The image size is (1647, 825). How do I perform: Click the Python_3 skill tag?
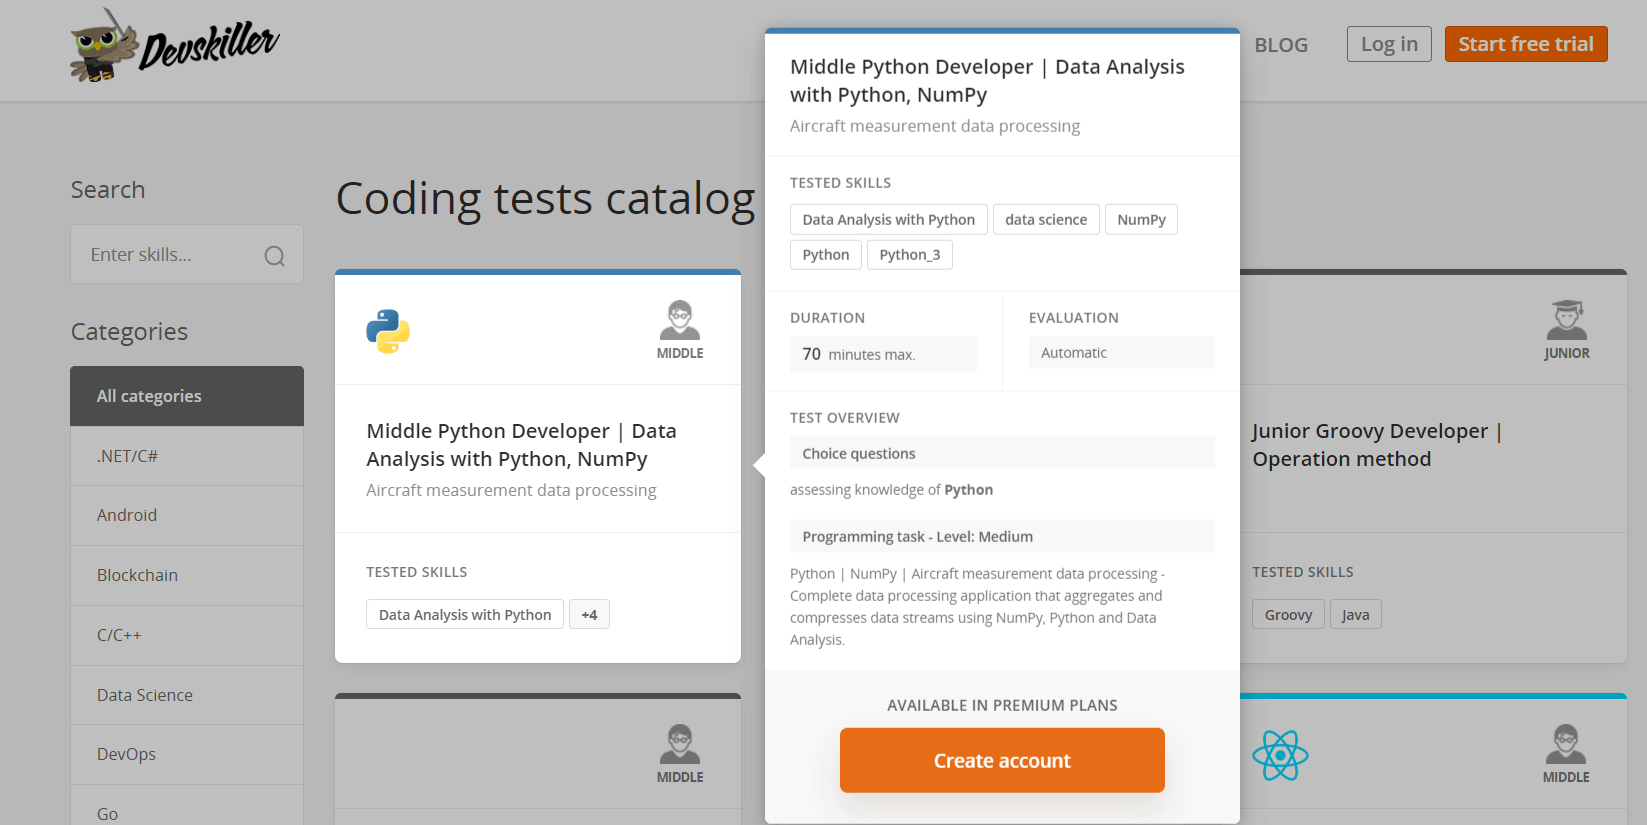click(910, 255)
